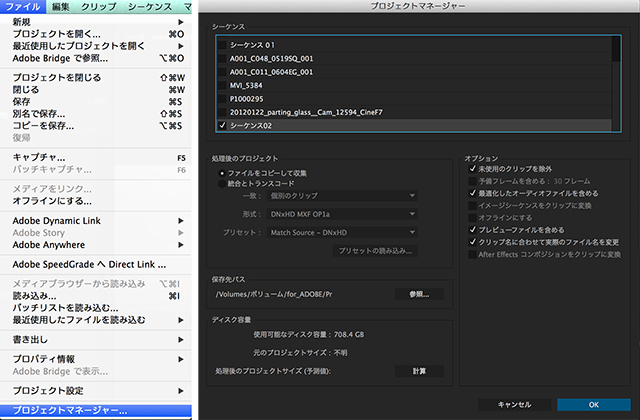The width and height of the screenshot is (640, 420).
Task: Expand the 書き出し submenu
Action: pos(96,340)
